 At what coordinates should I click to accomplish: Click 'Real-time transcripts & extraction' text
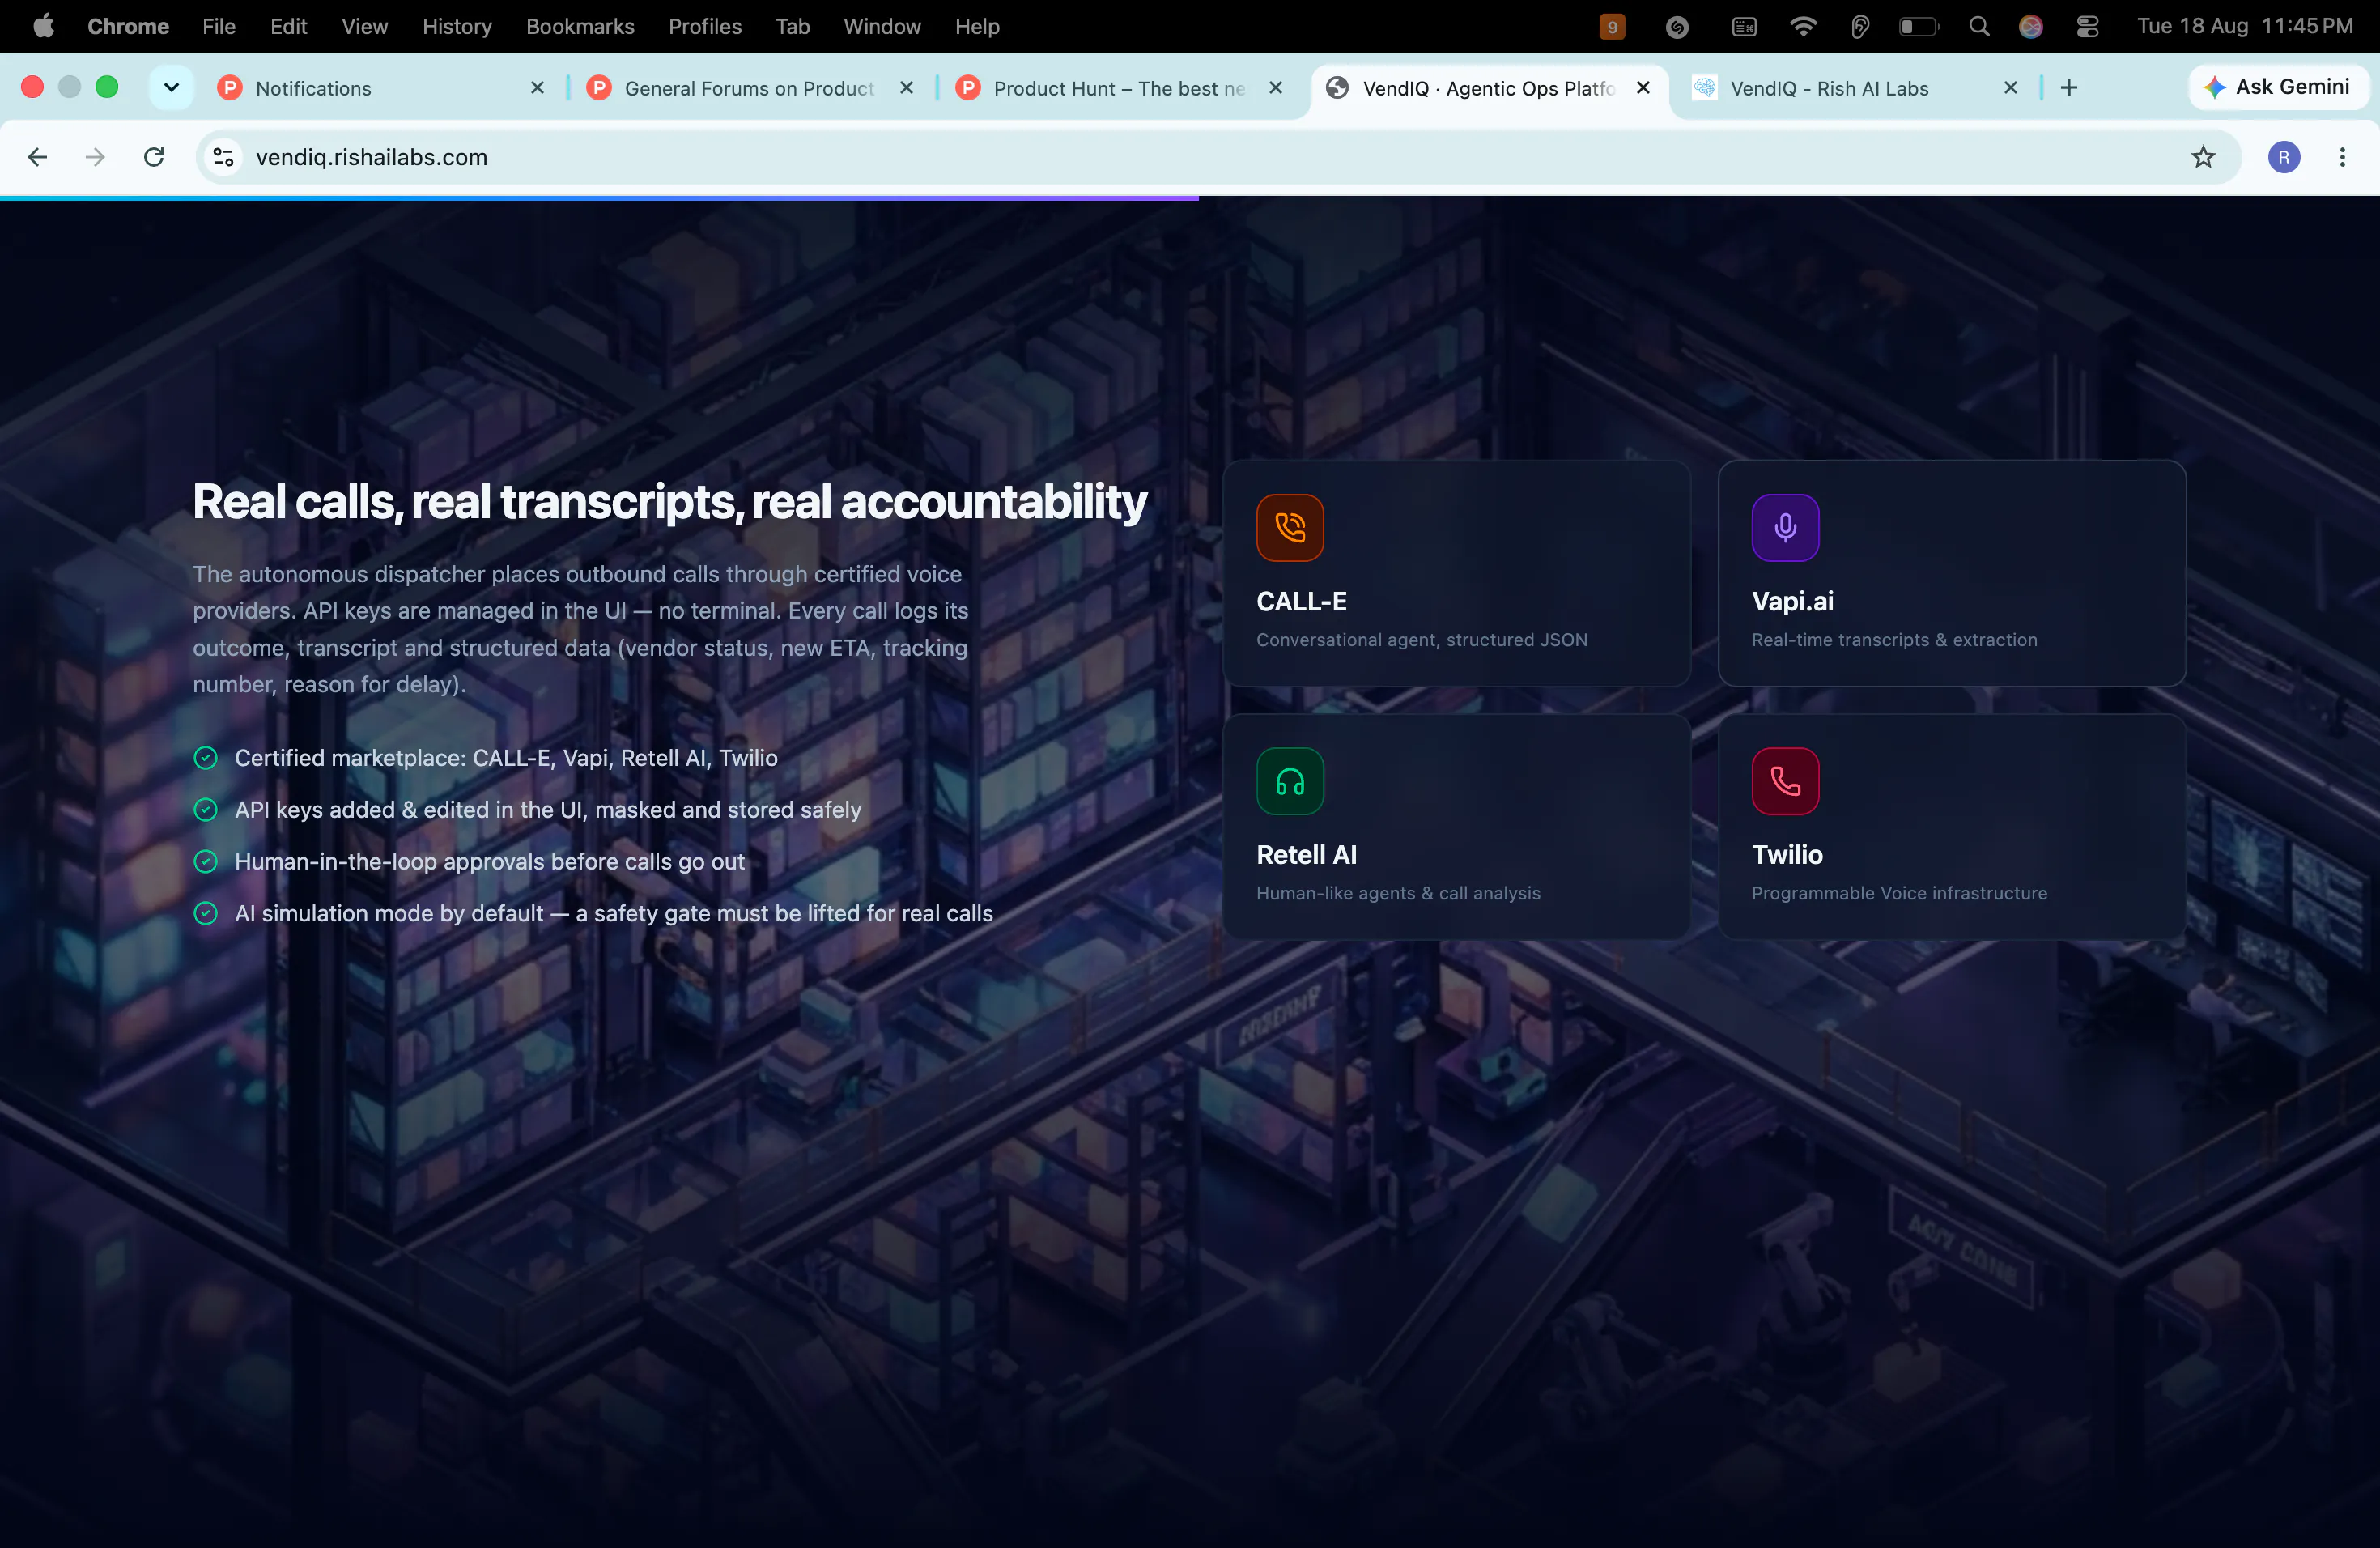(1894, 640)
